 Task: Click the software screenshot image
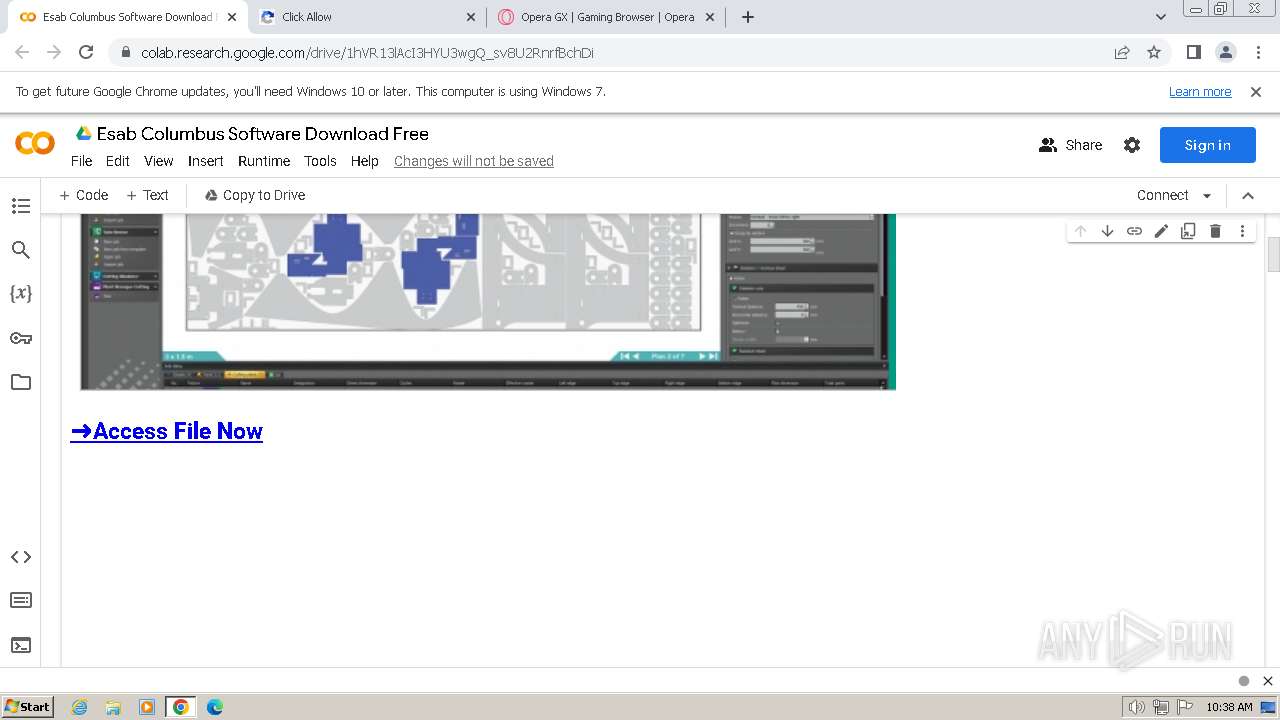coord(488,301)
